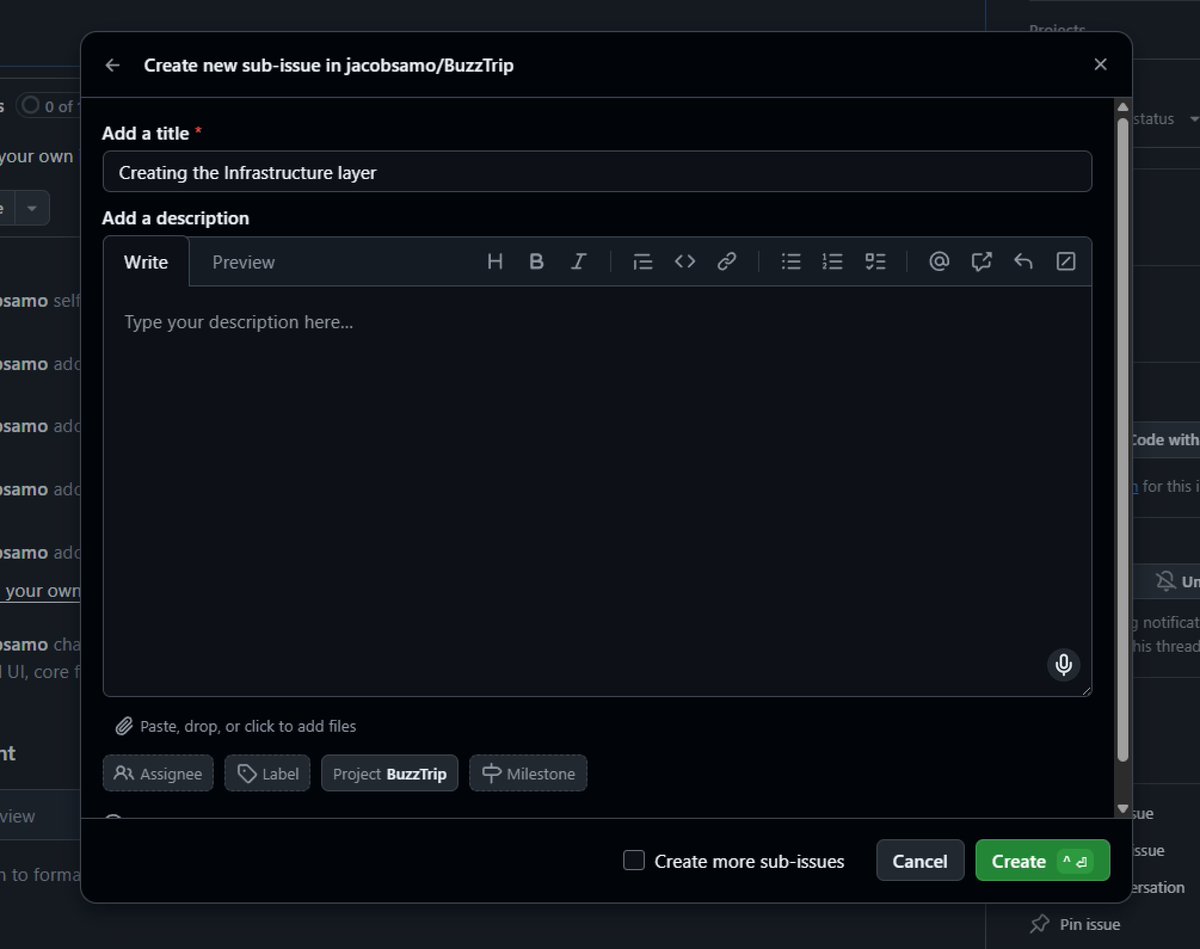Insert a code snippet

[685, 261]
